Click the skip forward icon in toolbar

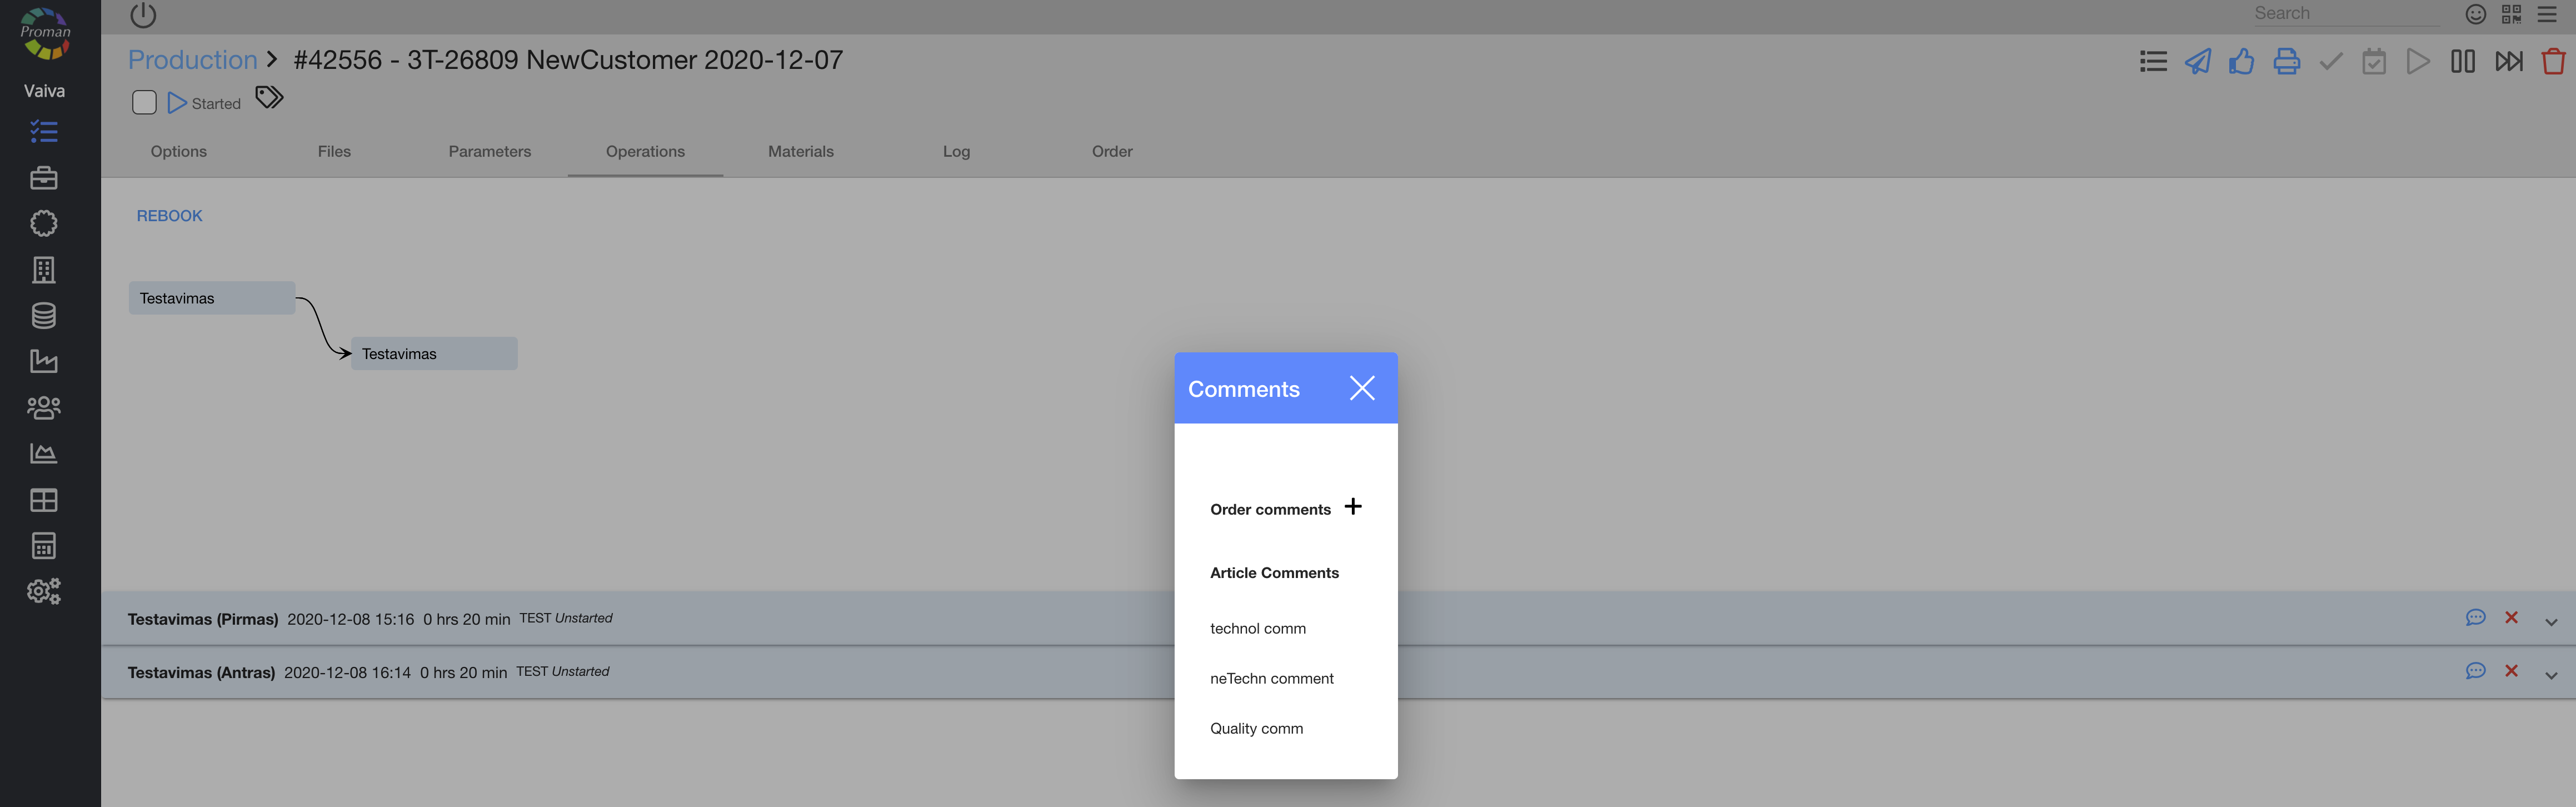2508,62
